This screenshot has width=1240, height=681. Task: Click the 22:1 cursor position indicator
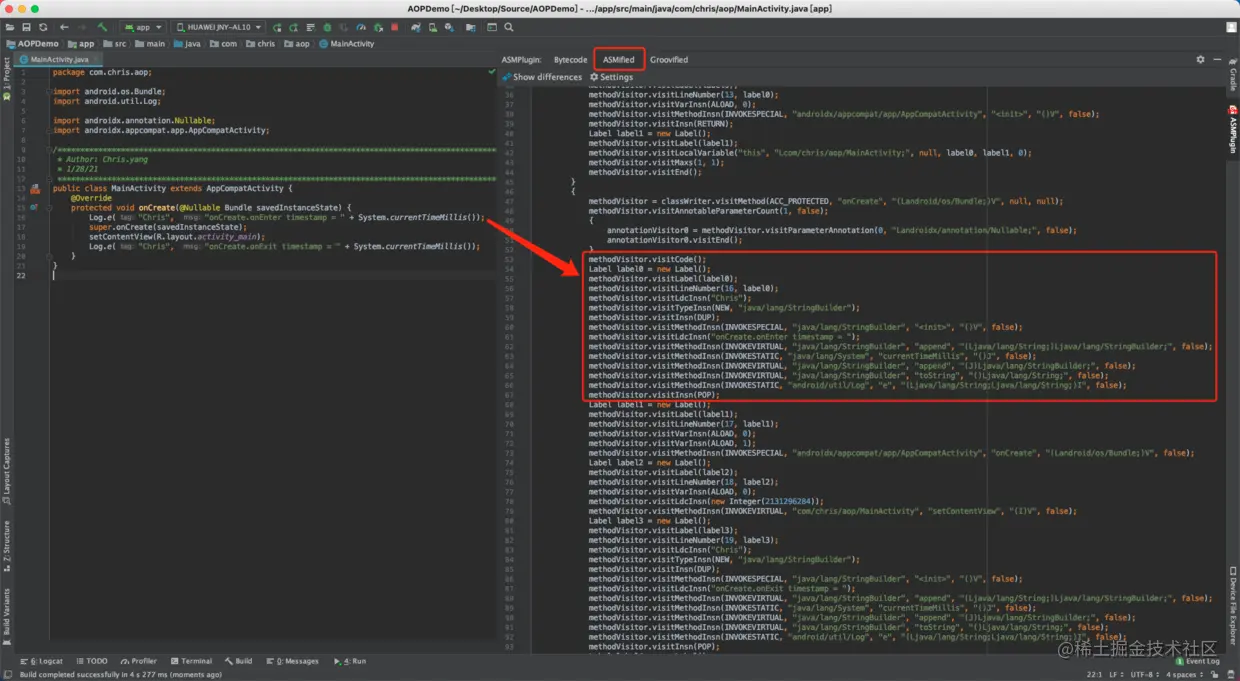(x=1094, y=675)
